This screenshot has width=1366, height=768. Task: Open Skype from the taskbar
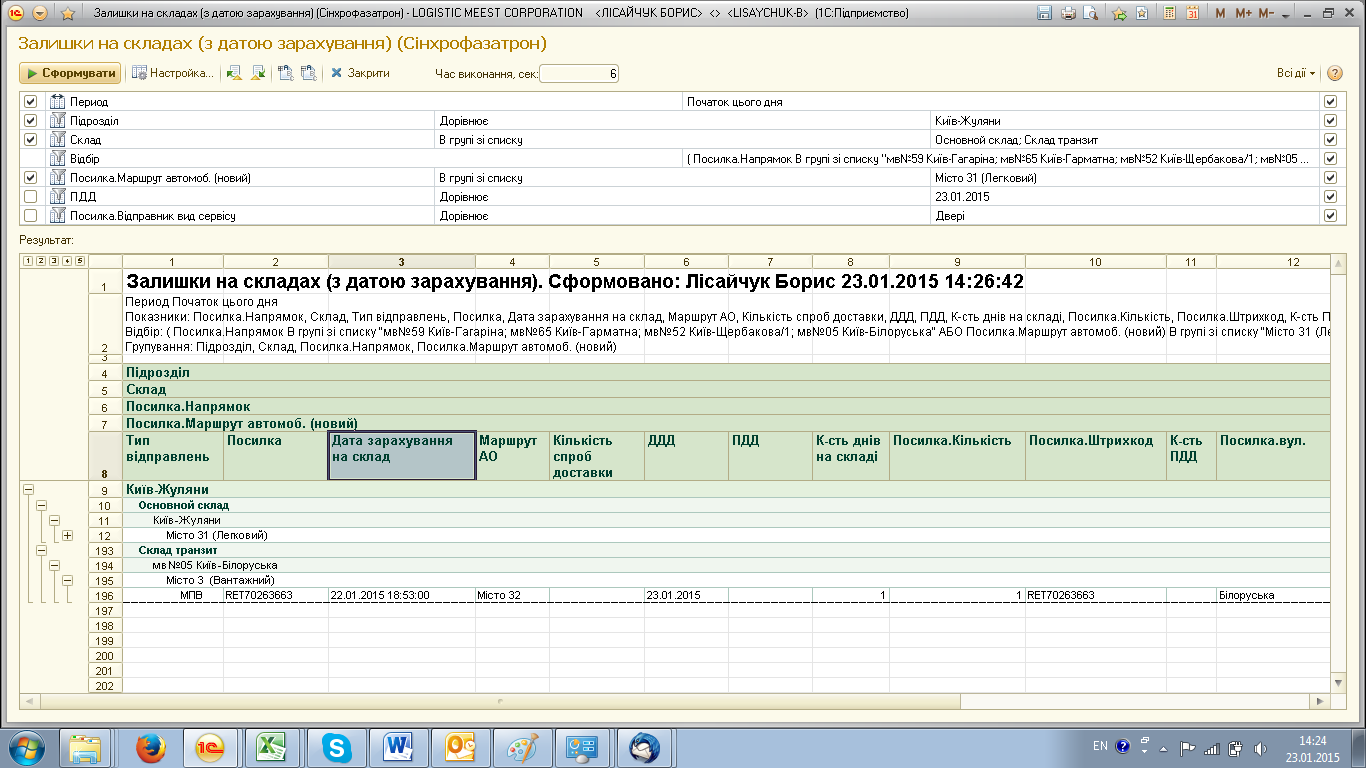click(337, 747)
